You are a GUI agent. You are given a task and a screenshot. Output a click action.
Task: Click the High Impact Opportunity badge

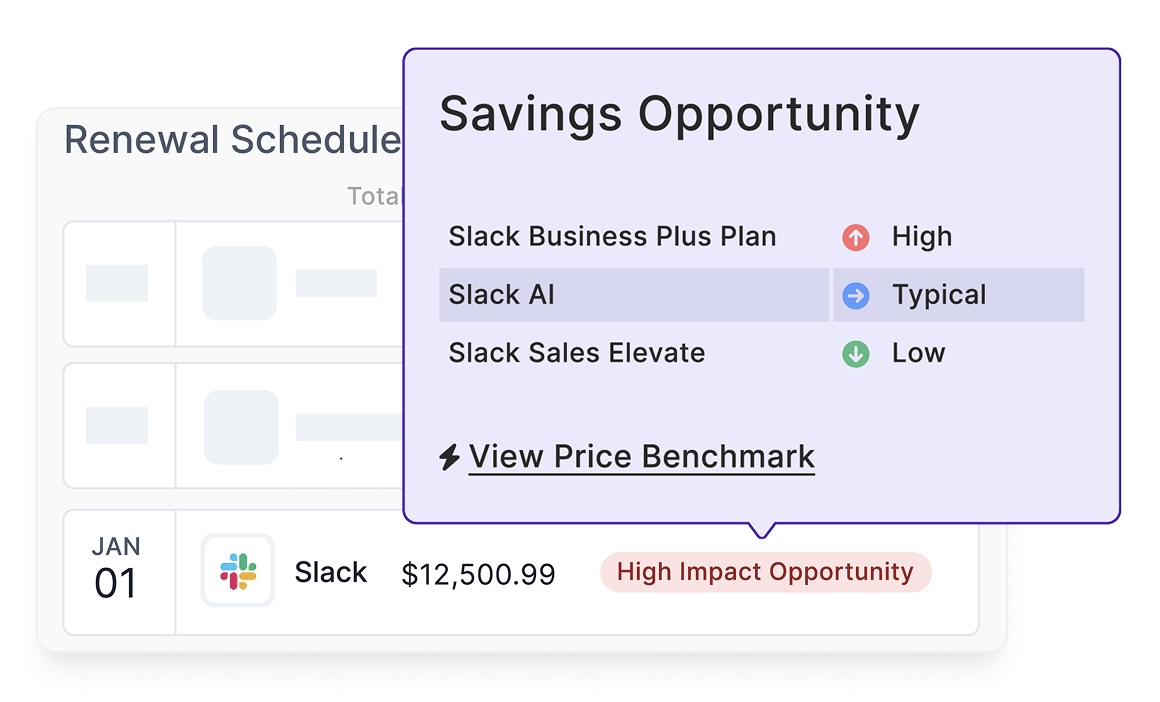(x=765, y=572)
